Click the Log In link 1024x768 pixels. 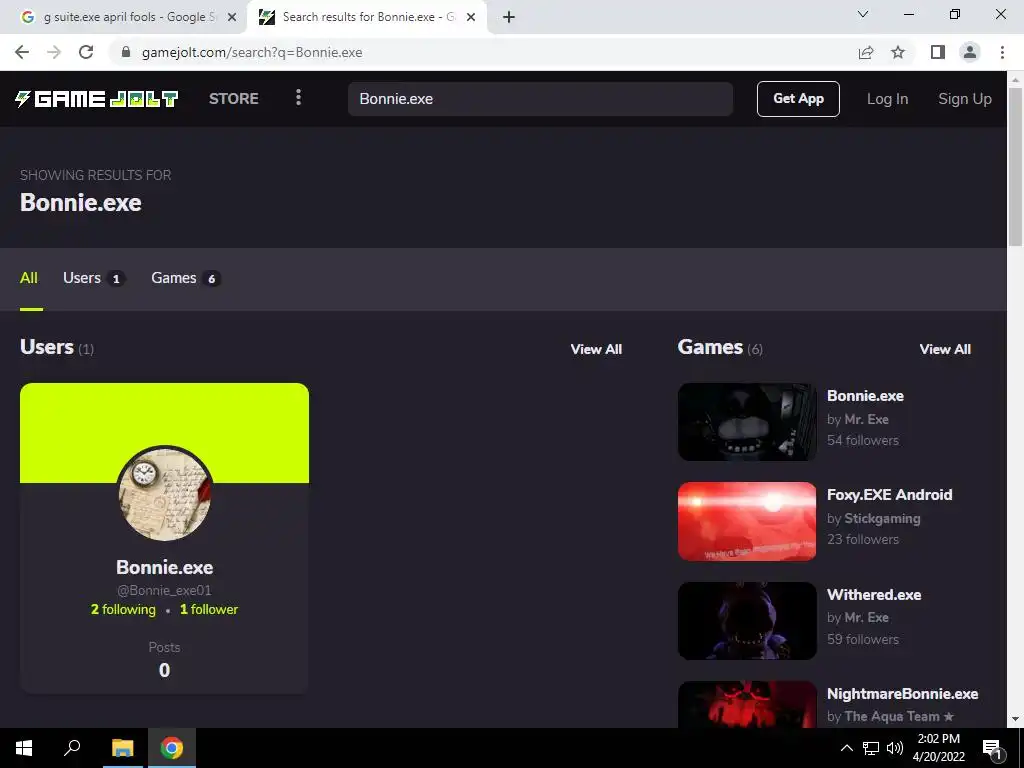pos(887,99)
